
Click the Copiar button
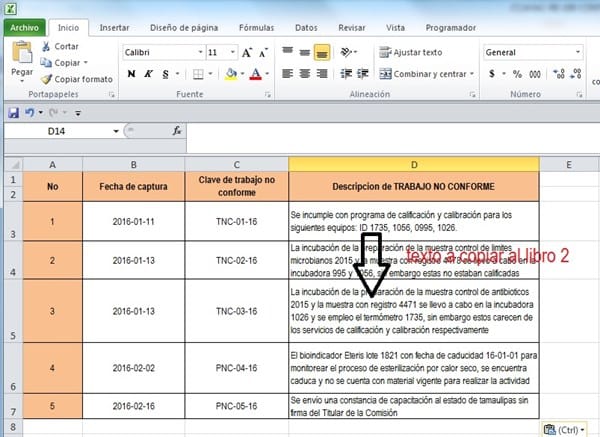tap(66, 62)
